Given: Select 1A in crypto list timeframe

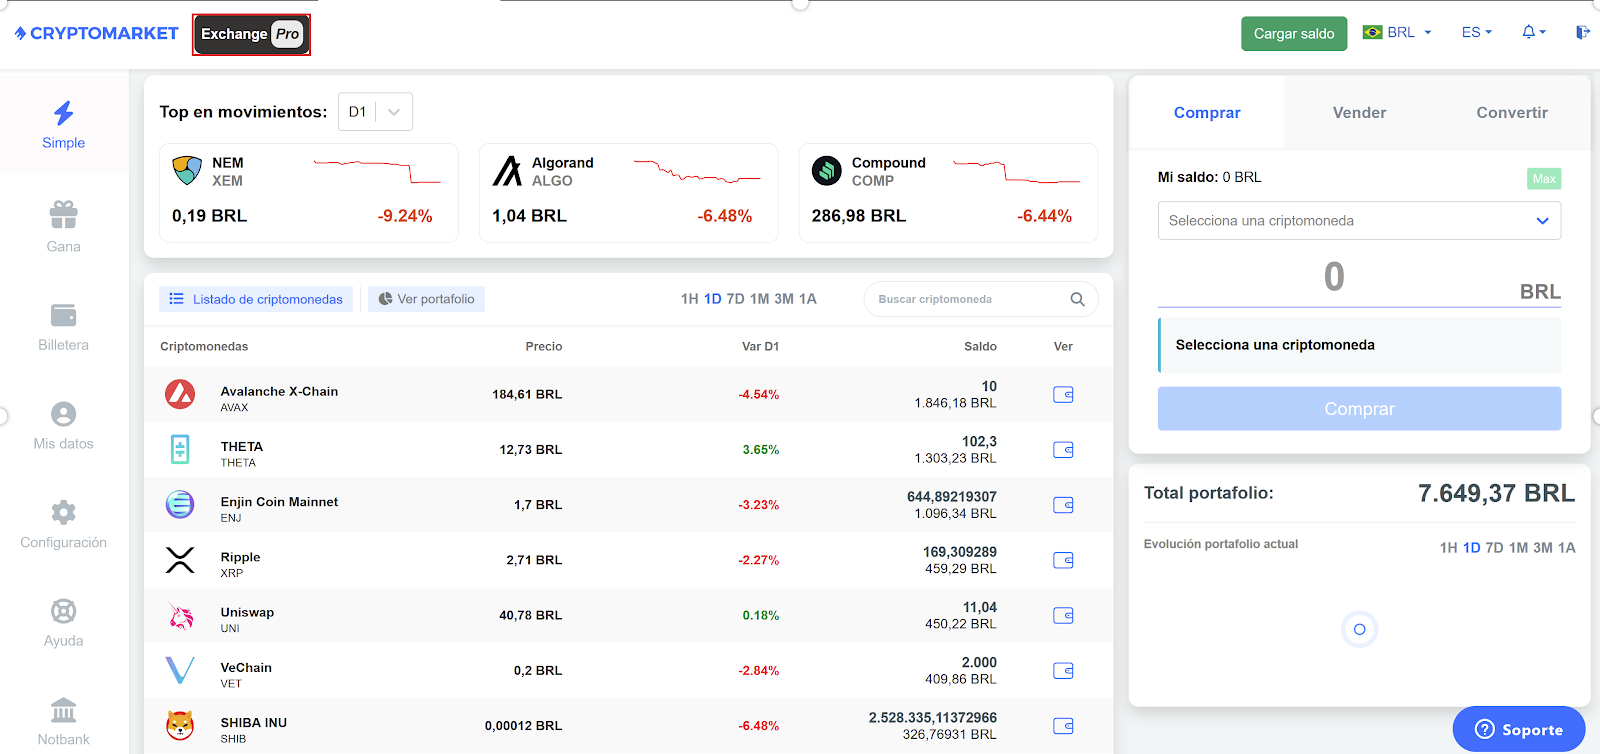Looking at the screenshot, I should pyautogui.click(x=808, y=299).
